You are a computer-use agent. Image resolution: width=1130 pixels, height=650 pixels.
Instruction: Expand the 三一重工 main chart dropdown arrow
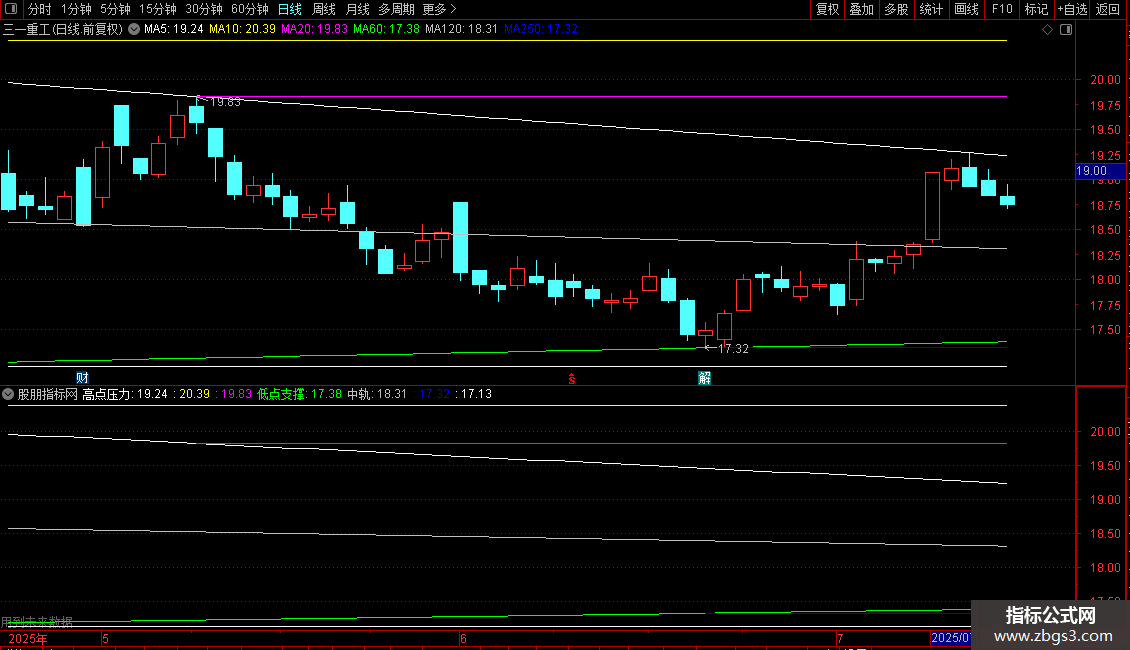[x=134, y=30]
